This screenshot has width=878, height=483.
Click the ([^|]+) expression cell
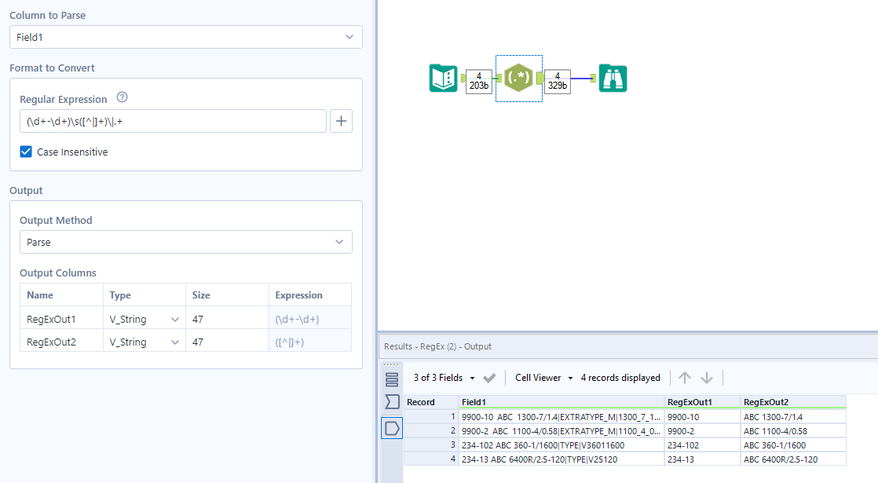(310, 342)
